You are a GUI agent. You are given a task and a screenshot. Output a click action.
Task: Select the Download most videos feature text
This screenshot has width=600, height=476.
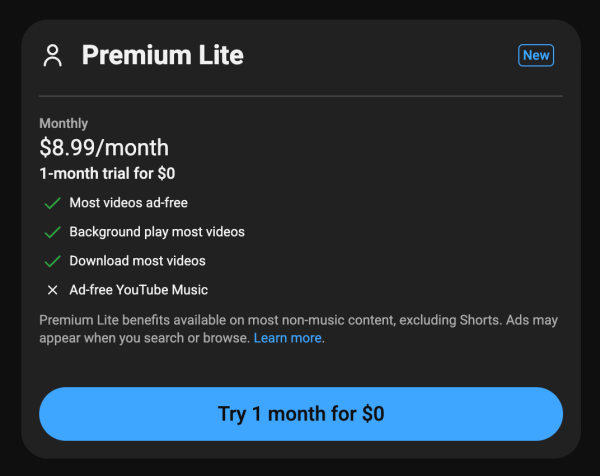[137, 261]
